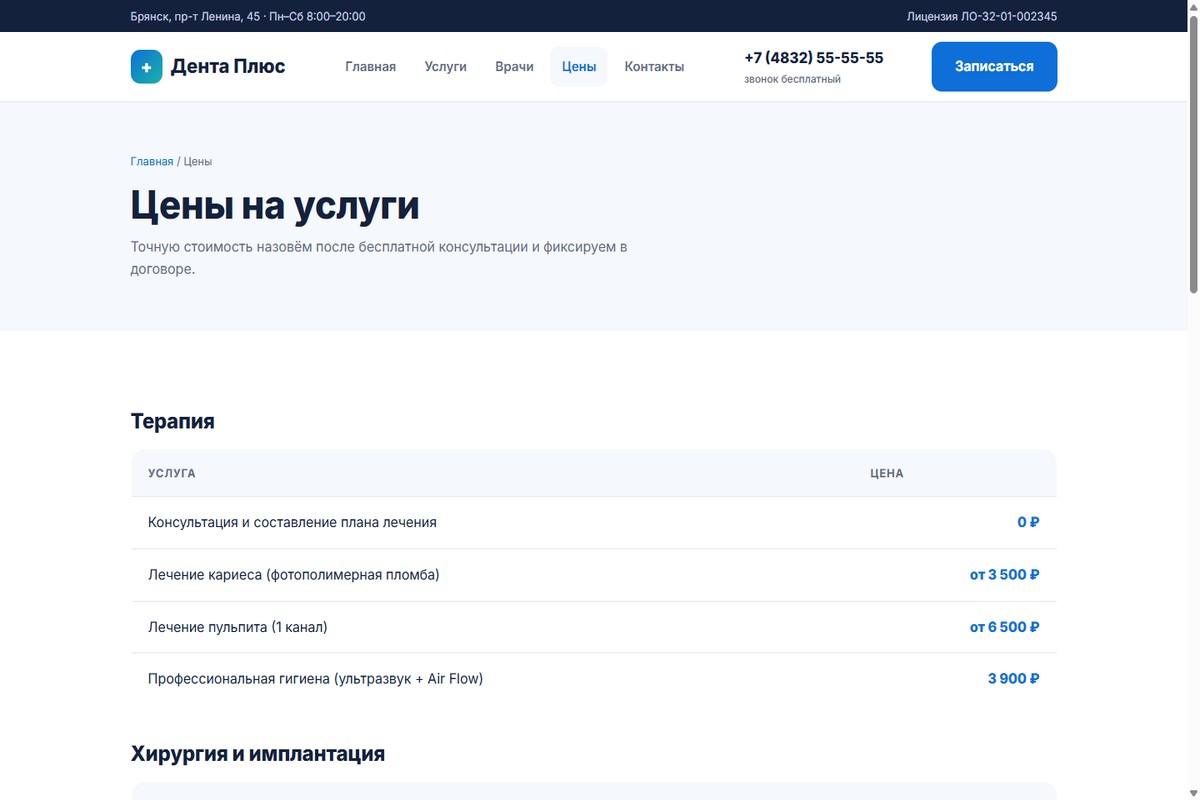
Task: Click the ЦЕНА column header
Action: click(887, 473)
